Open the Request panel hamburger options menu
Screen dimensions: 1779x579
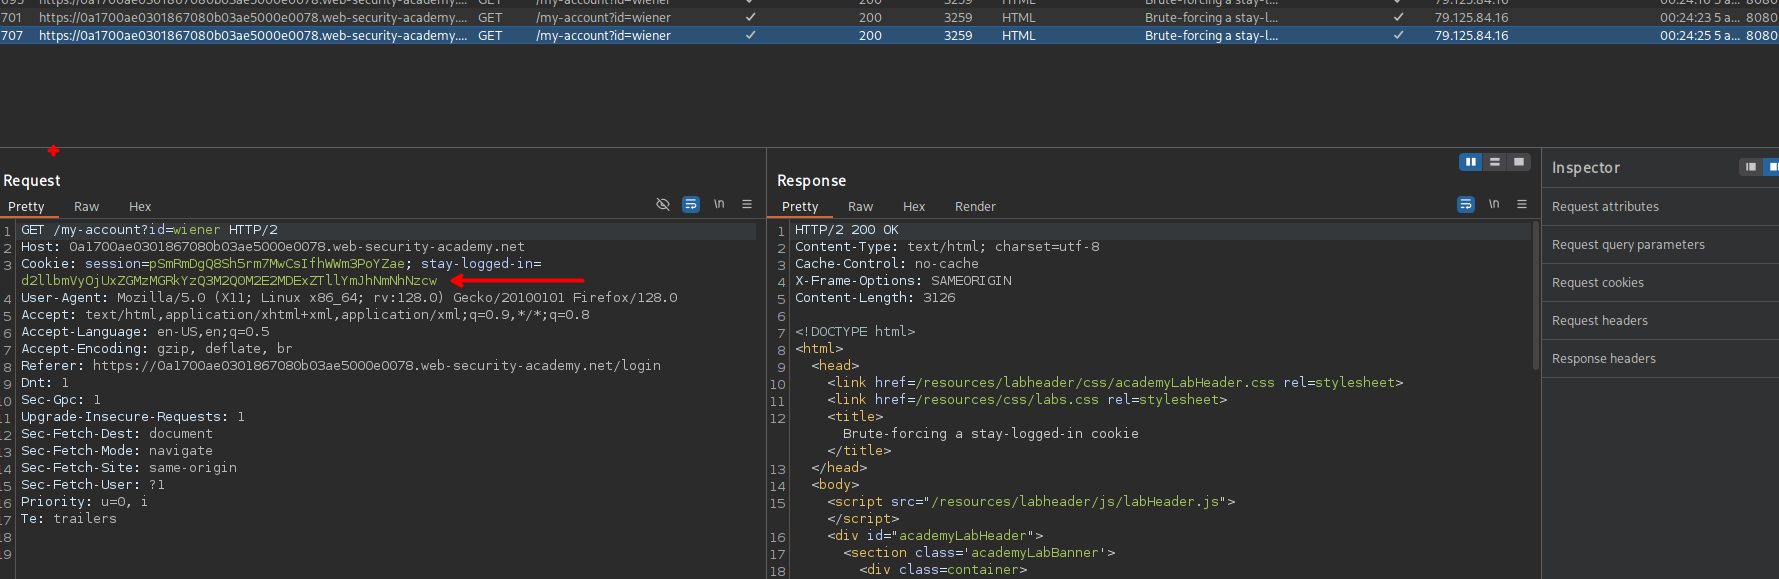[747, 204]
